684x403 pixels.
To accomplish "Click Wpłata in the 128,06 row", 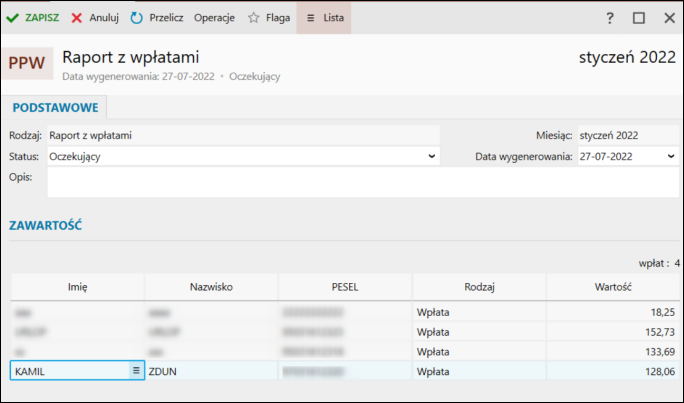I will [x=433, y=372].
